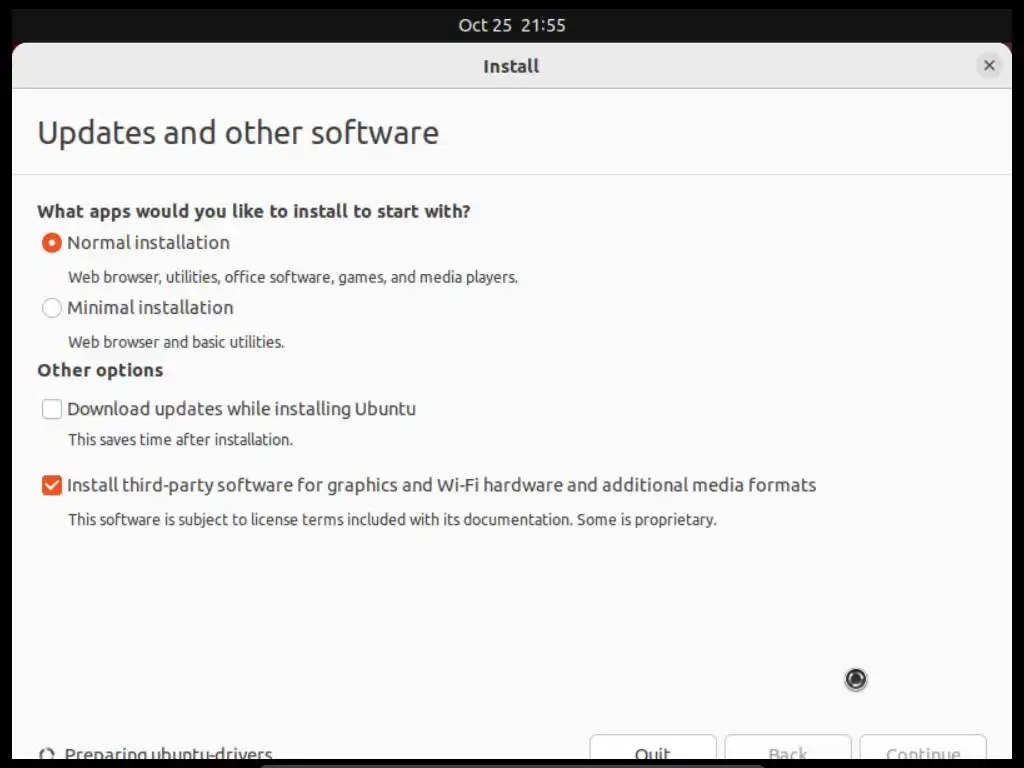
Task: Click the 'Some is proprietary' license description
Action: pos(392,520)
